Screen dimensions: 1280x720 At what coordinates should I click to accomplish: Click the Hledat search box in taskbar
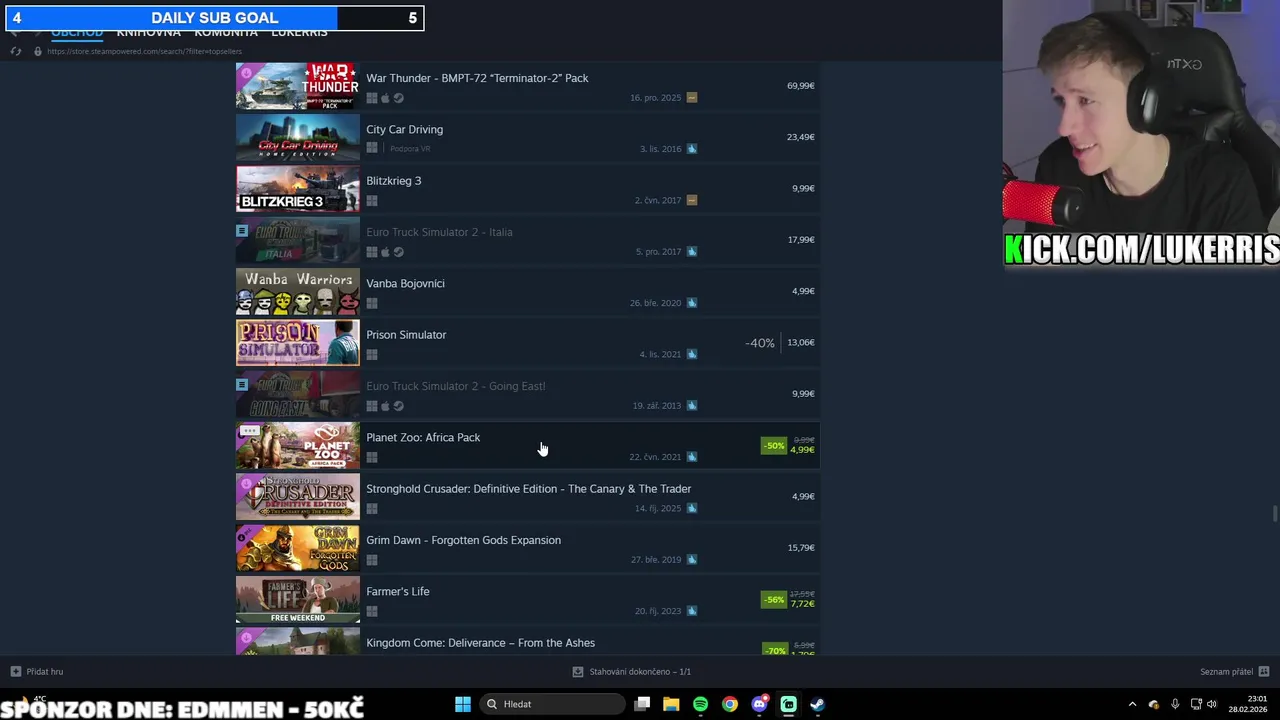pyautogui.click(x=552, y=704)
